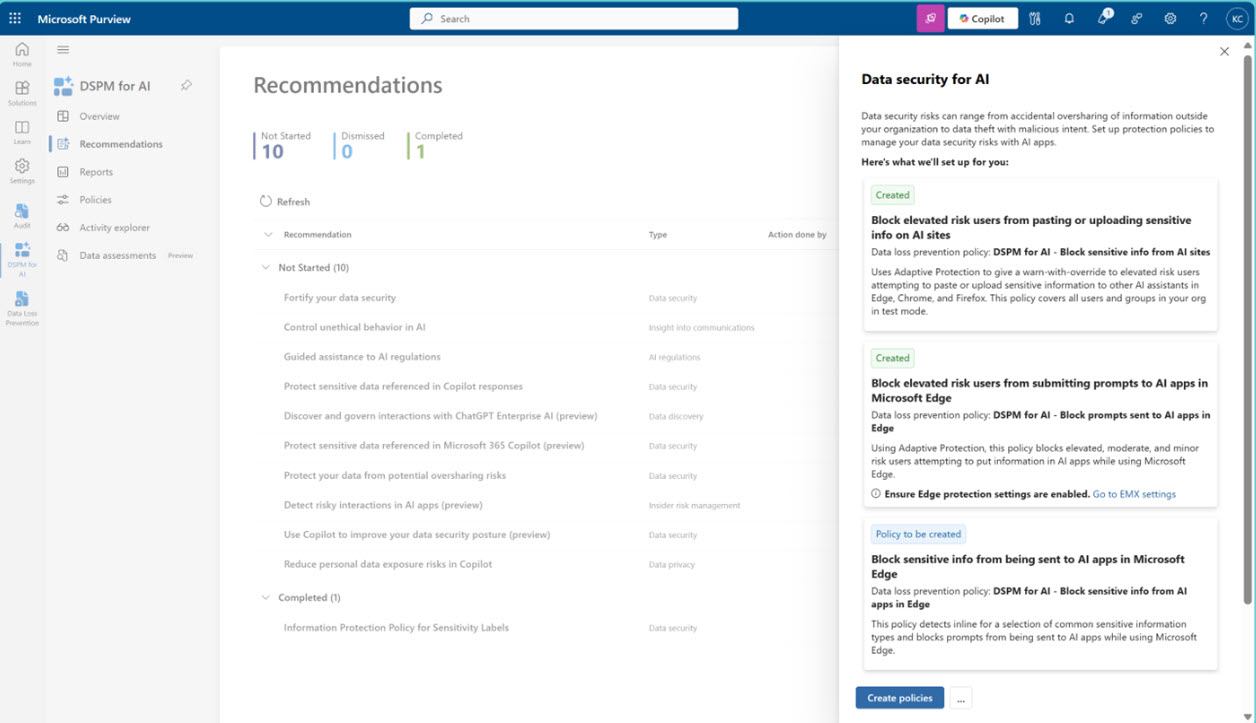Collapse the Not Started (10) group

[266, 268]
